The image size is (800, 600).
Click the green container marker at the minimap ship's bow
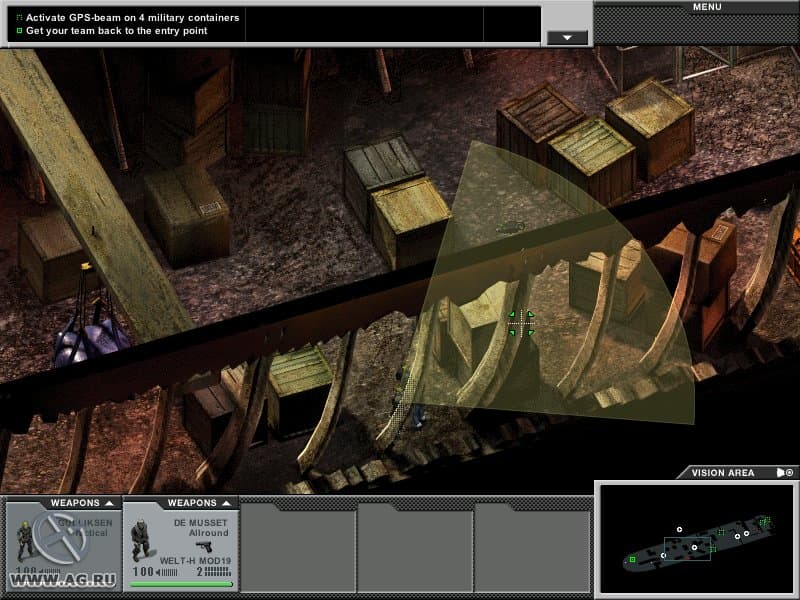(x=764, y=521)
